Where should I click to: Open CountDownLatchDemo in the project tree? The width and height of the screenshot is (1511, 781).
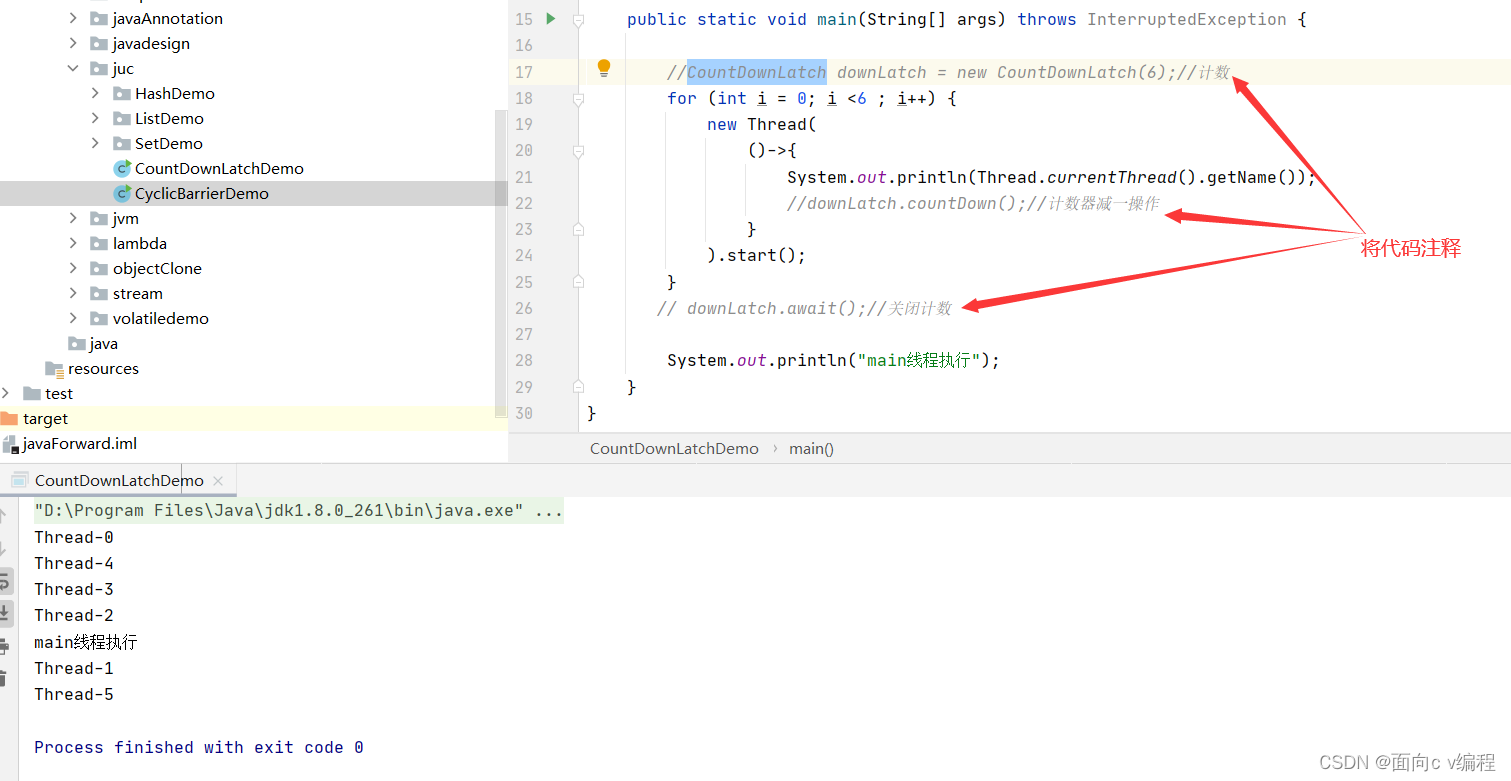tap(219, 168)
